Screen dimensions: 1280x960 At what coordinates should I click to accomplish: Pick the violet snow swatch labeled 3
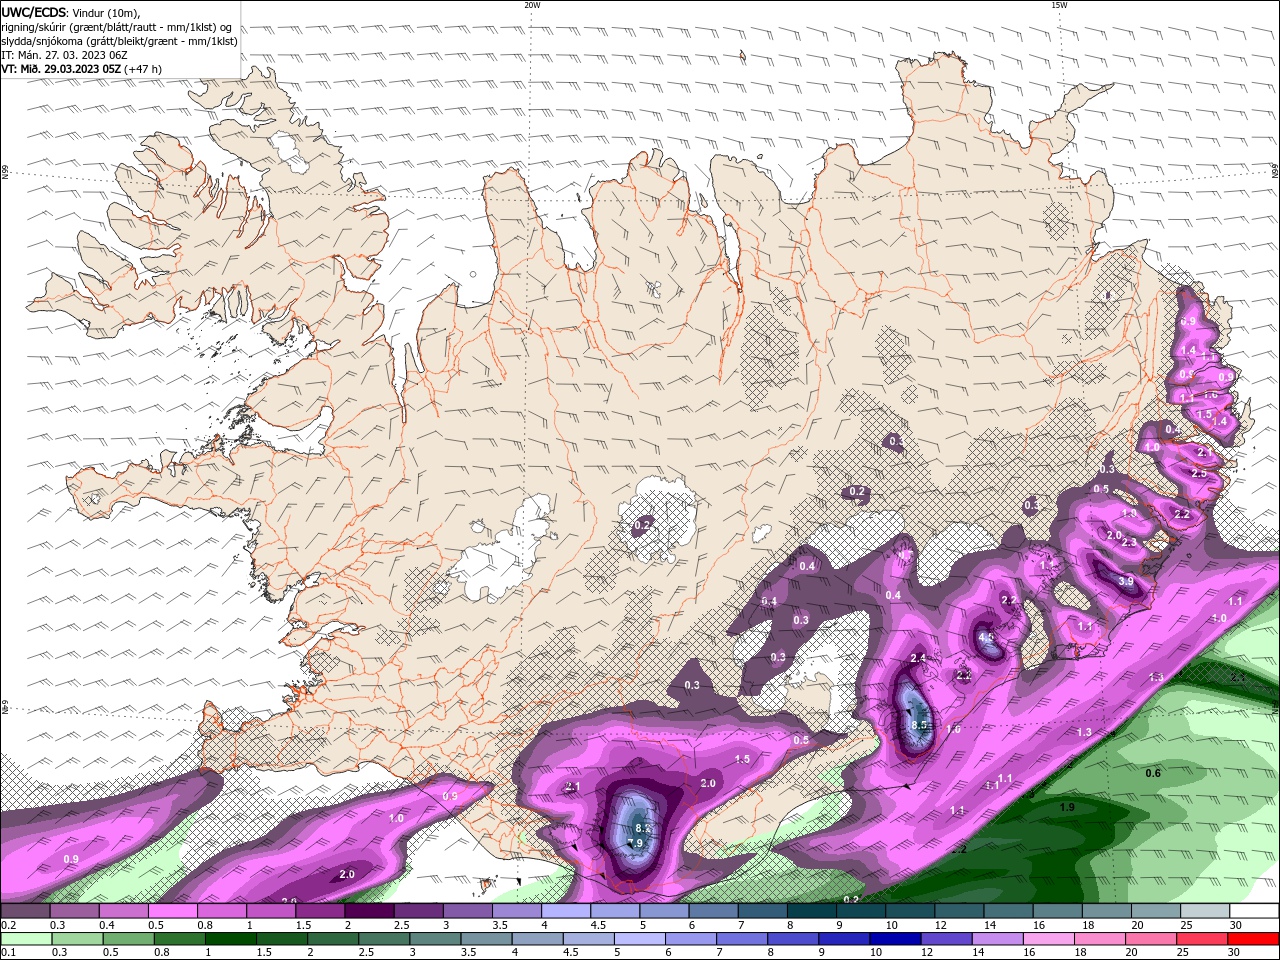pyautogui.click(x=467, y=911)
